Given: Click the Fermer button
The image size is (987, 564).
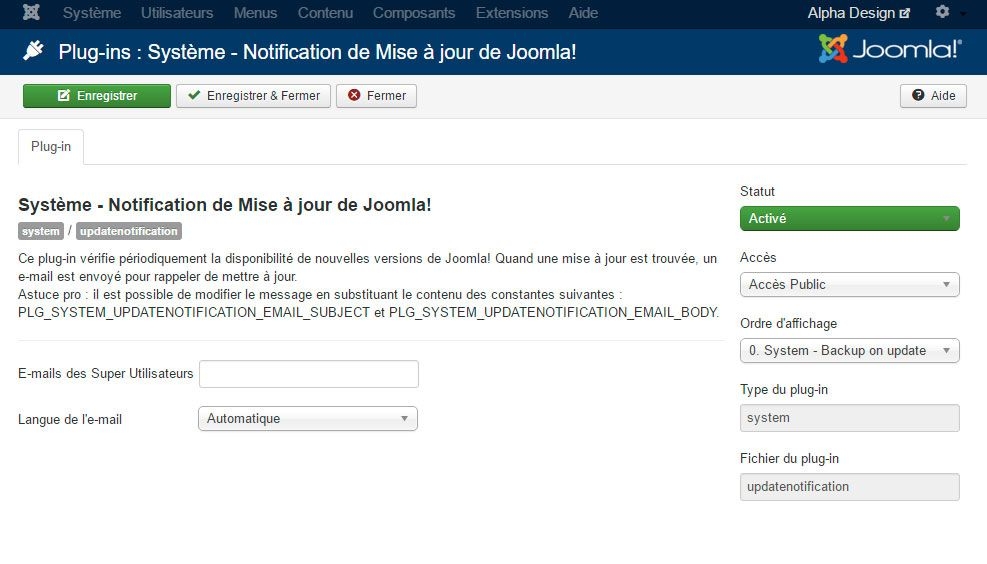Looking at the screenshot, I should coord(376,96).
